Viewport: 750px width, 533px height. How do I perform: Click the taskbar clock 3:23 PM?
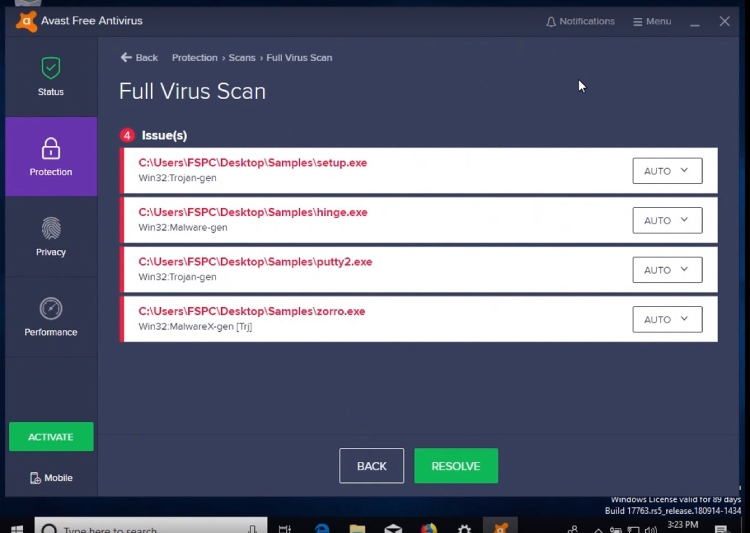(683, 526)
